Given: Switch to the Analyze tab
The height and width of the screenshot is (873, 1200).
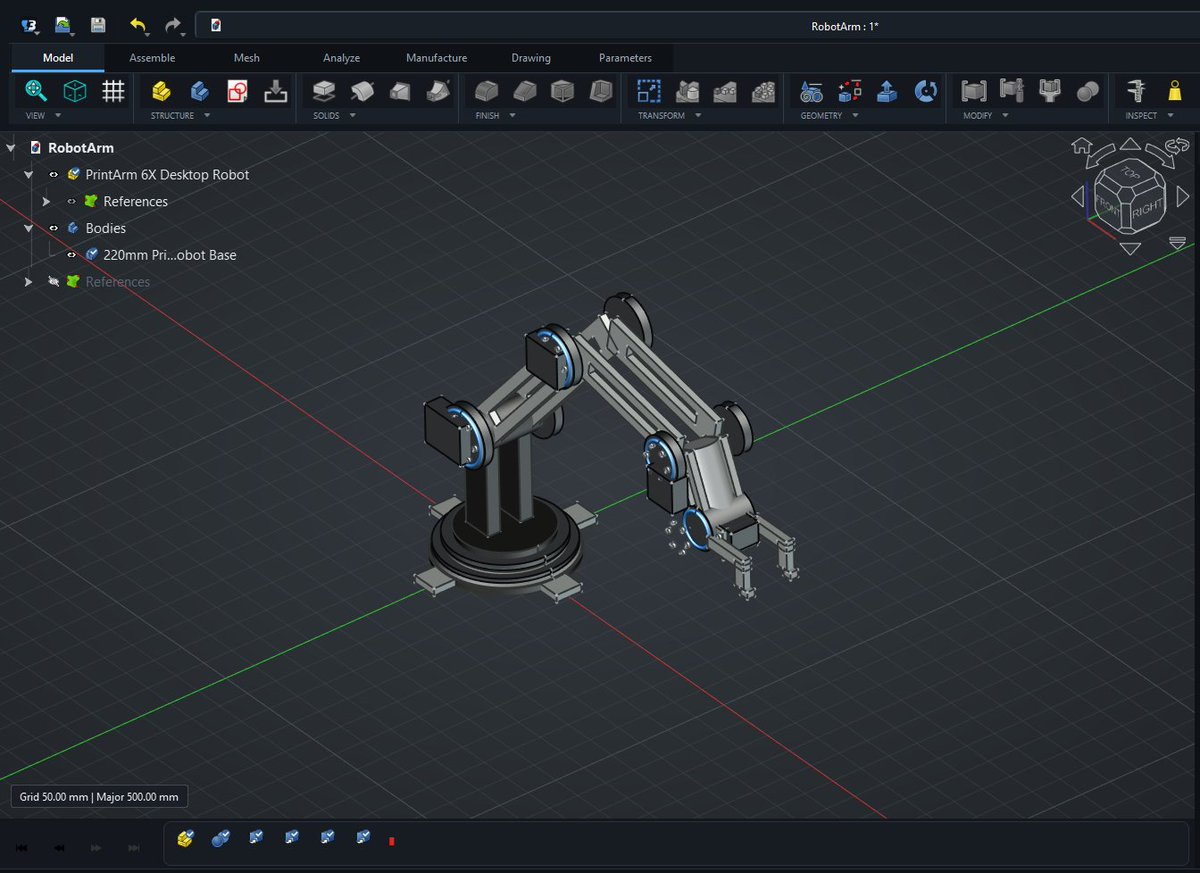Looking at the screenshot, I should click(x=341, y=58).
